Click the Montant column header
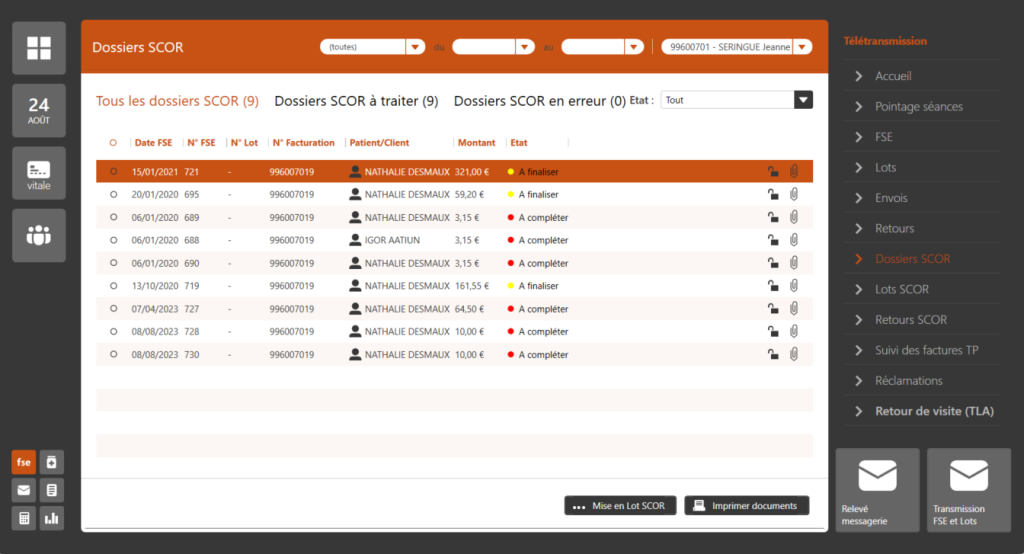 click(x=476, y=143)
